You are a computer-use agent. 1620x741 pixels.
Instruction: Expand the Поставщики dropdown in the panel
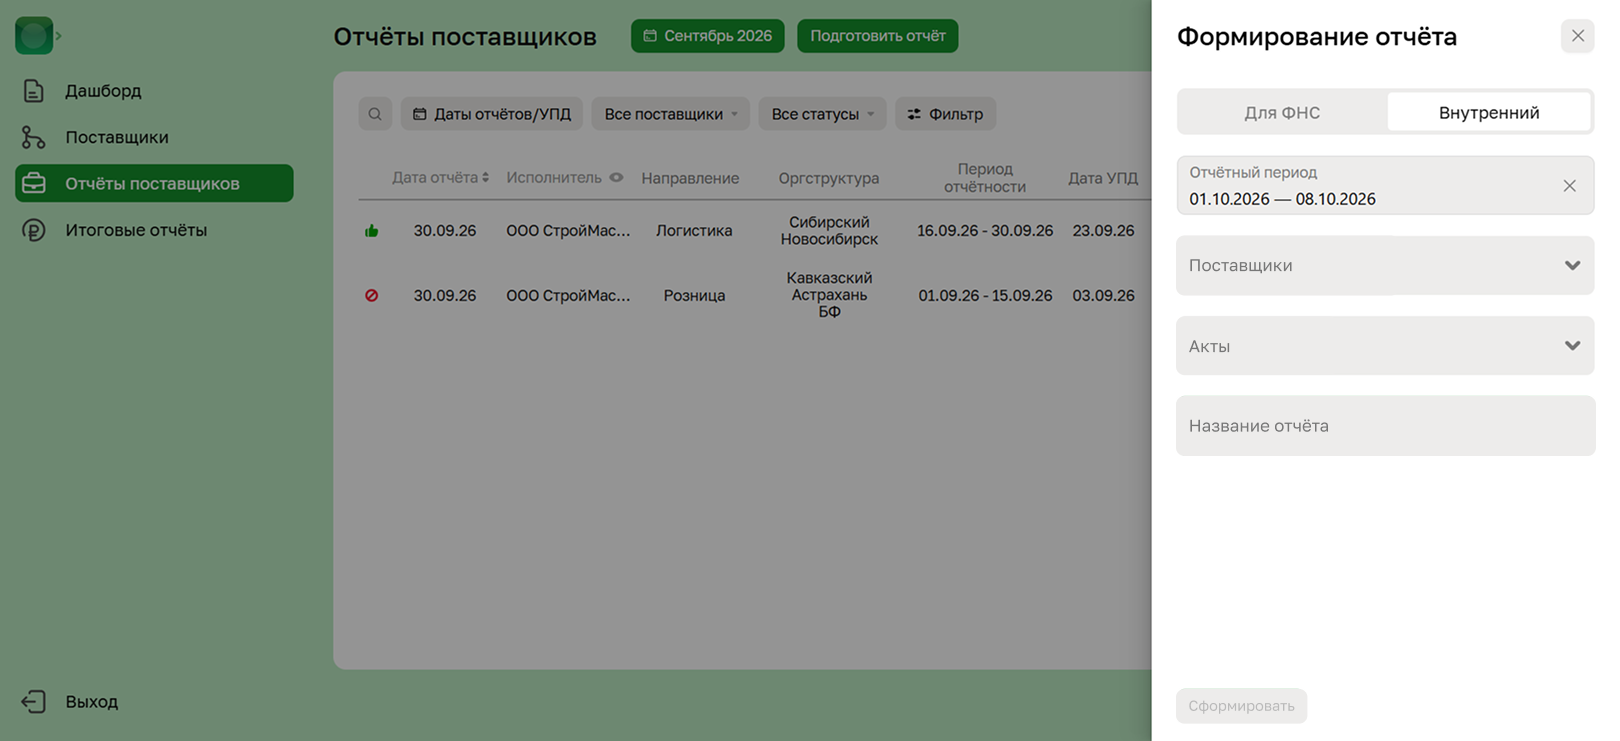1385,266
